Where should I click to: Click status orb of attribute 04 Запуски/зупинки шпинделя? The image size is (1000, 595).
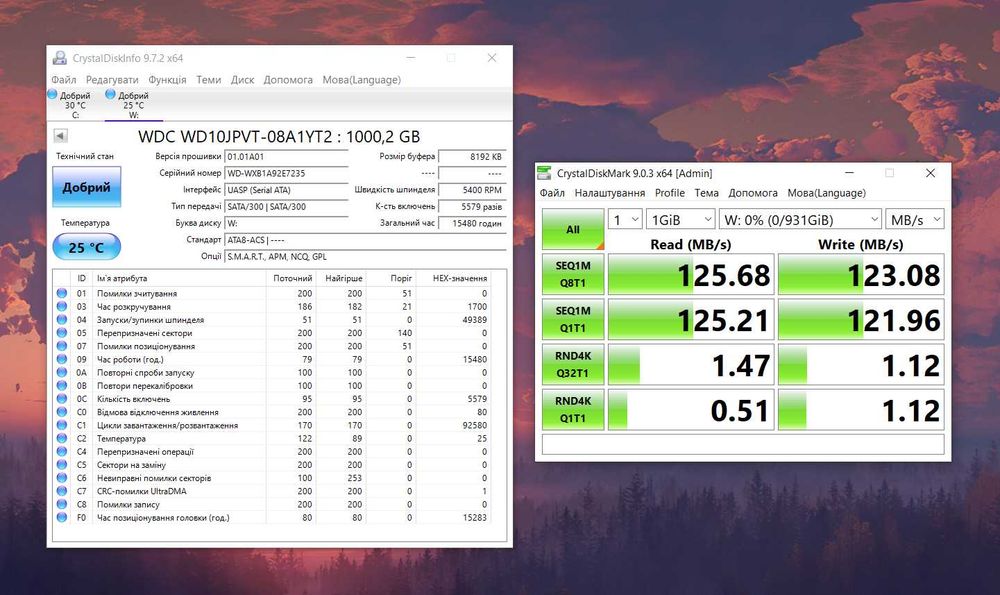point(62,320)
